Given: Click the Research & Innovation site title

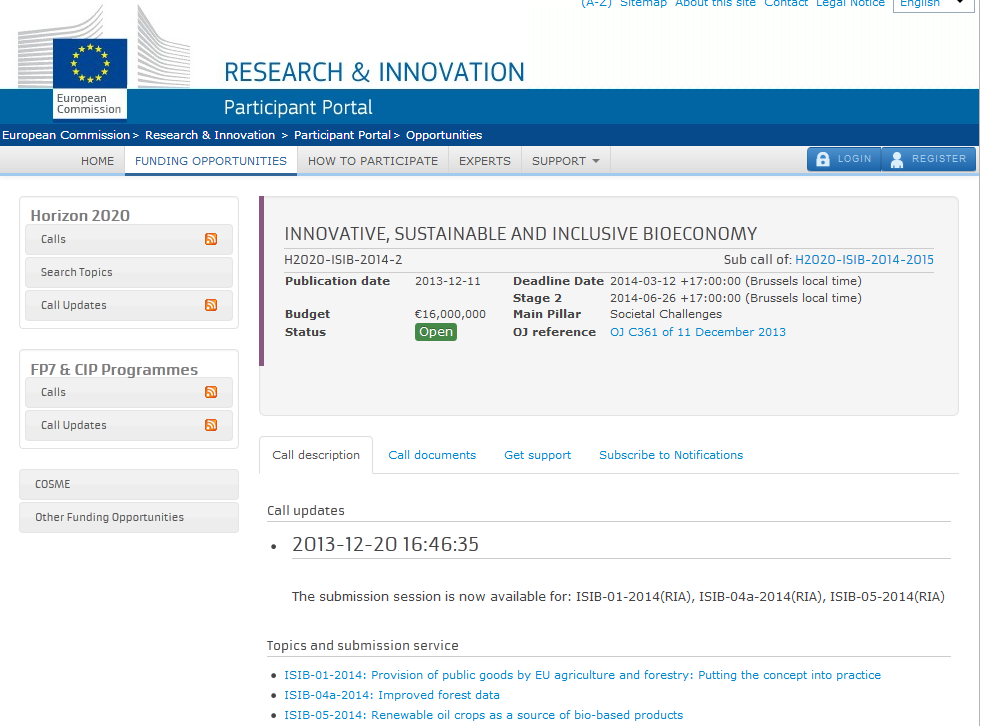Looking at the screenshot, I should point(374,72).
